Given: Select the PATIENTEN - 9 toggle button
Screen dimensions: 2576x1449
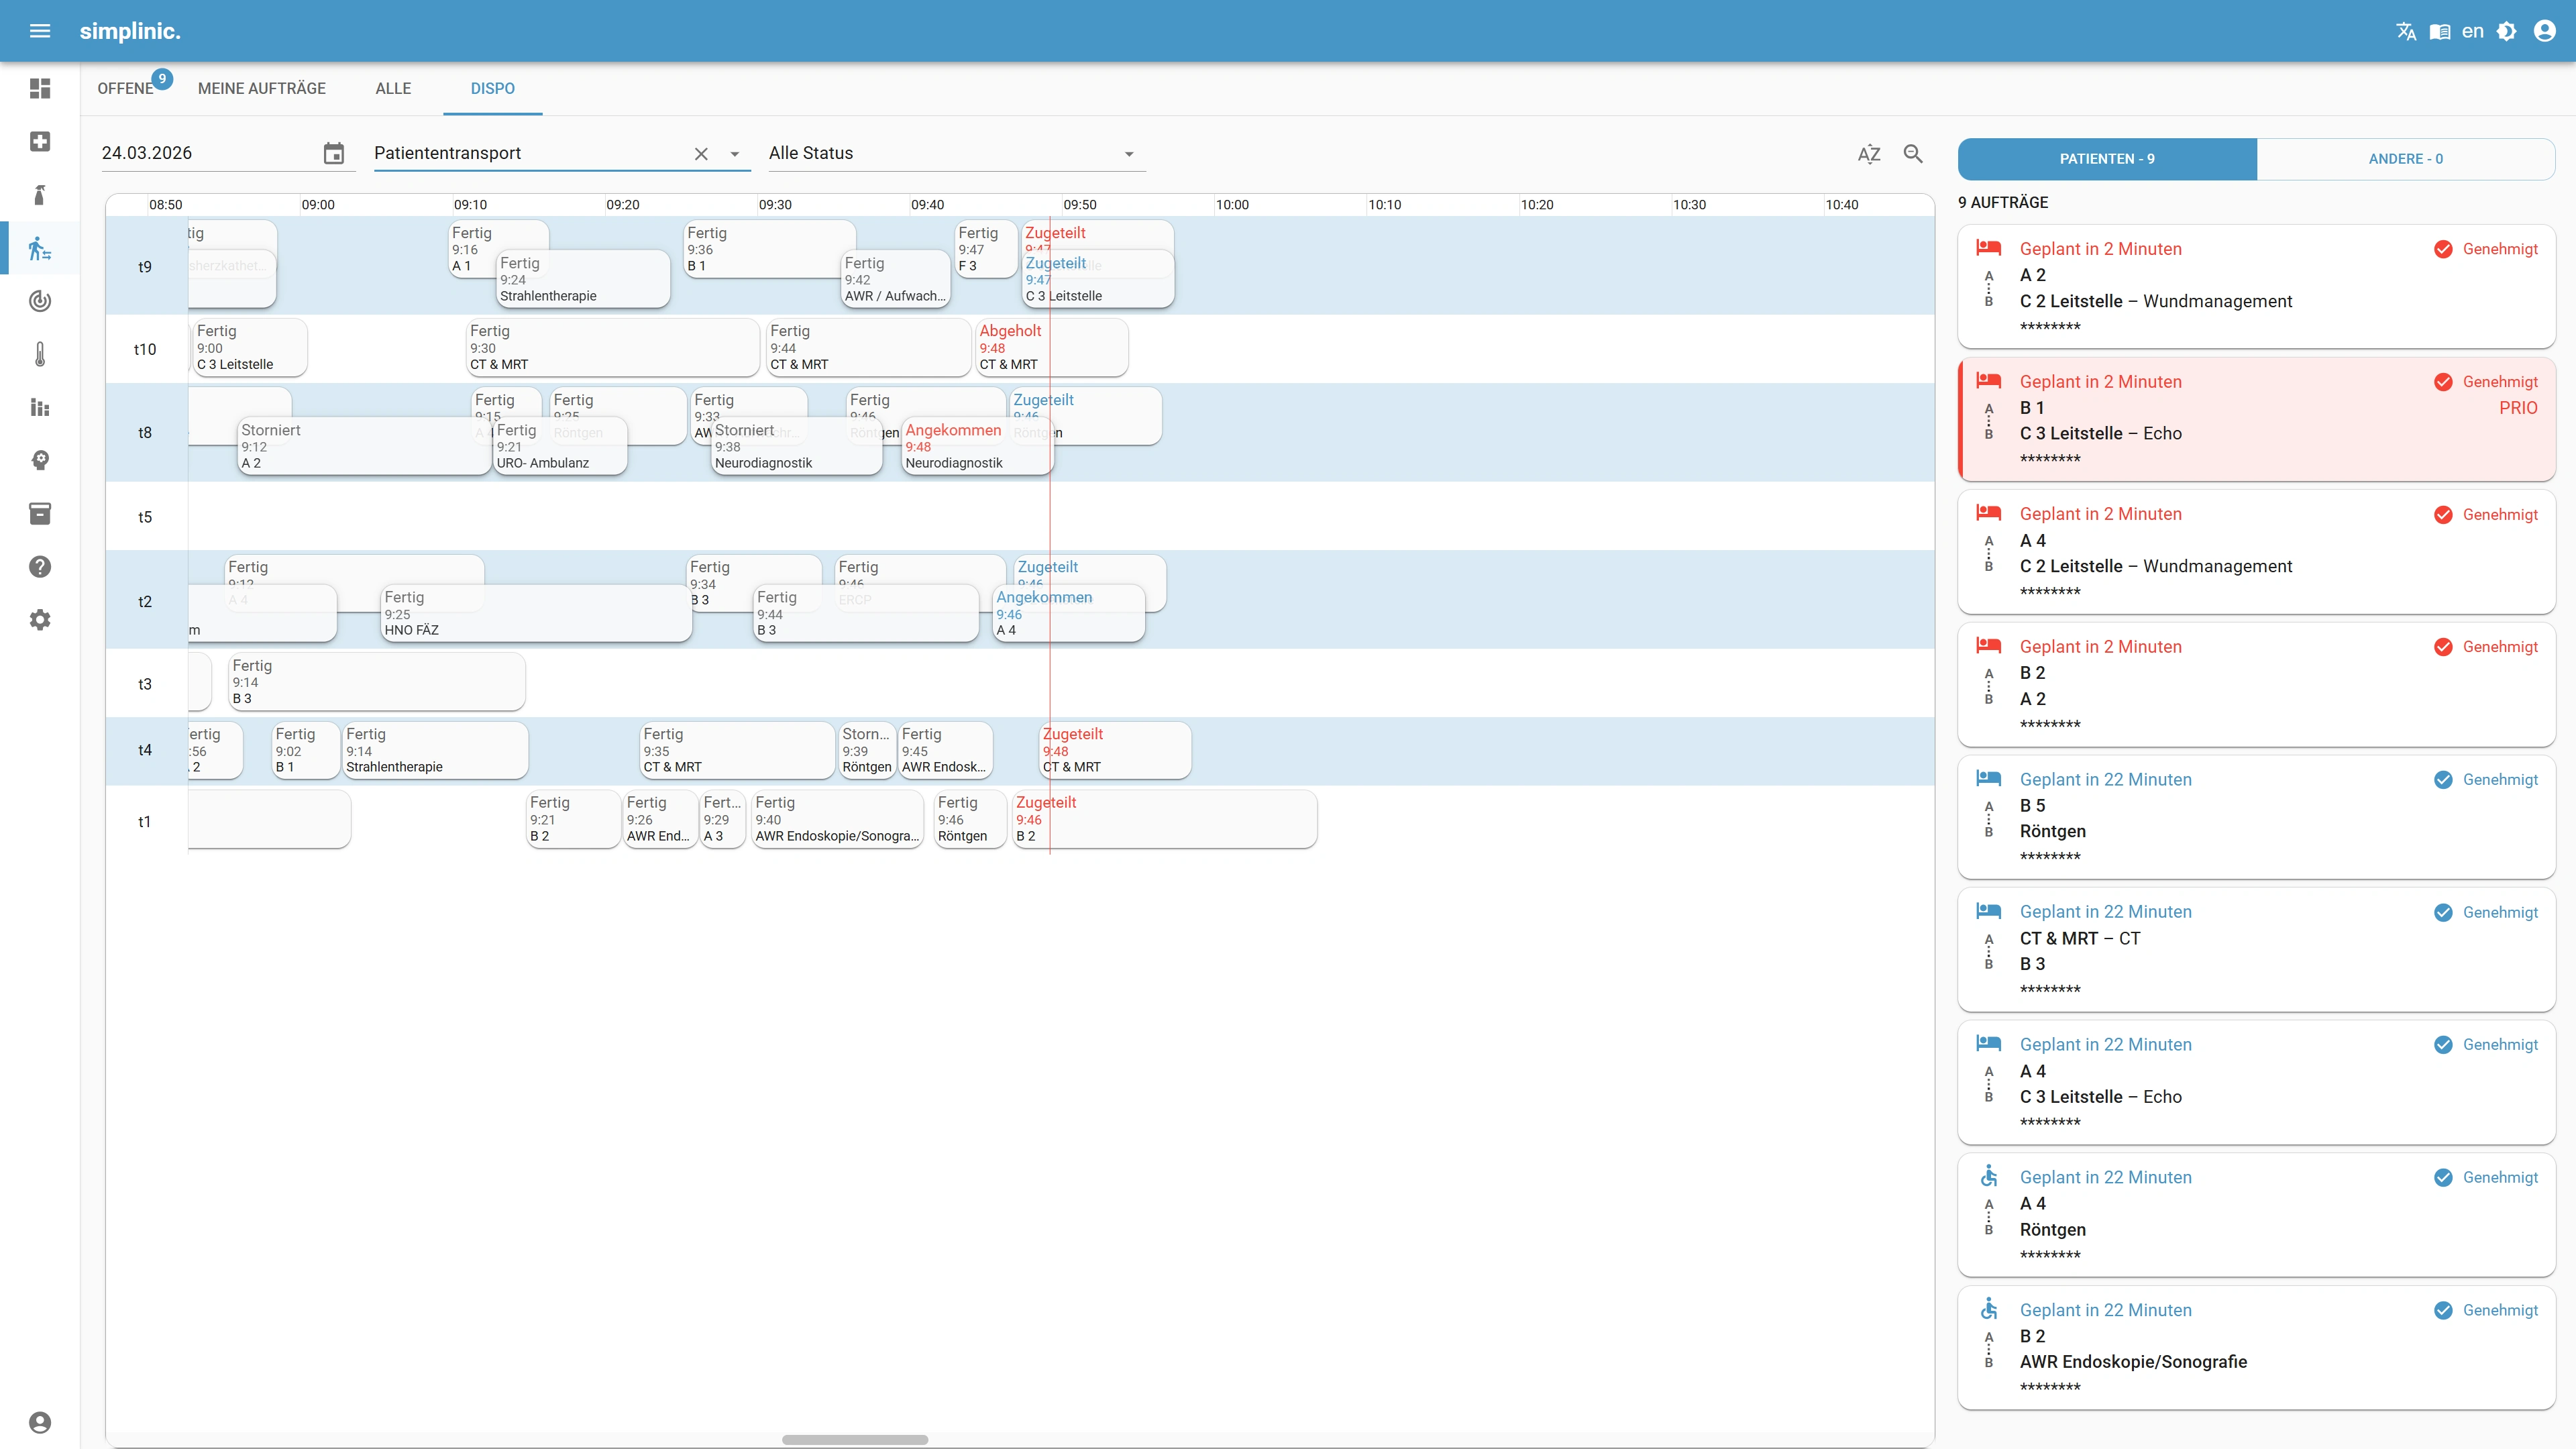Looking at the screenshot, I should click(2107, 159).
